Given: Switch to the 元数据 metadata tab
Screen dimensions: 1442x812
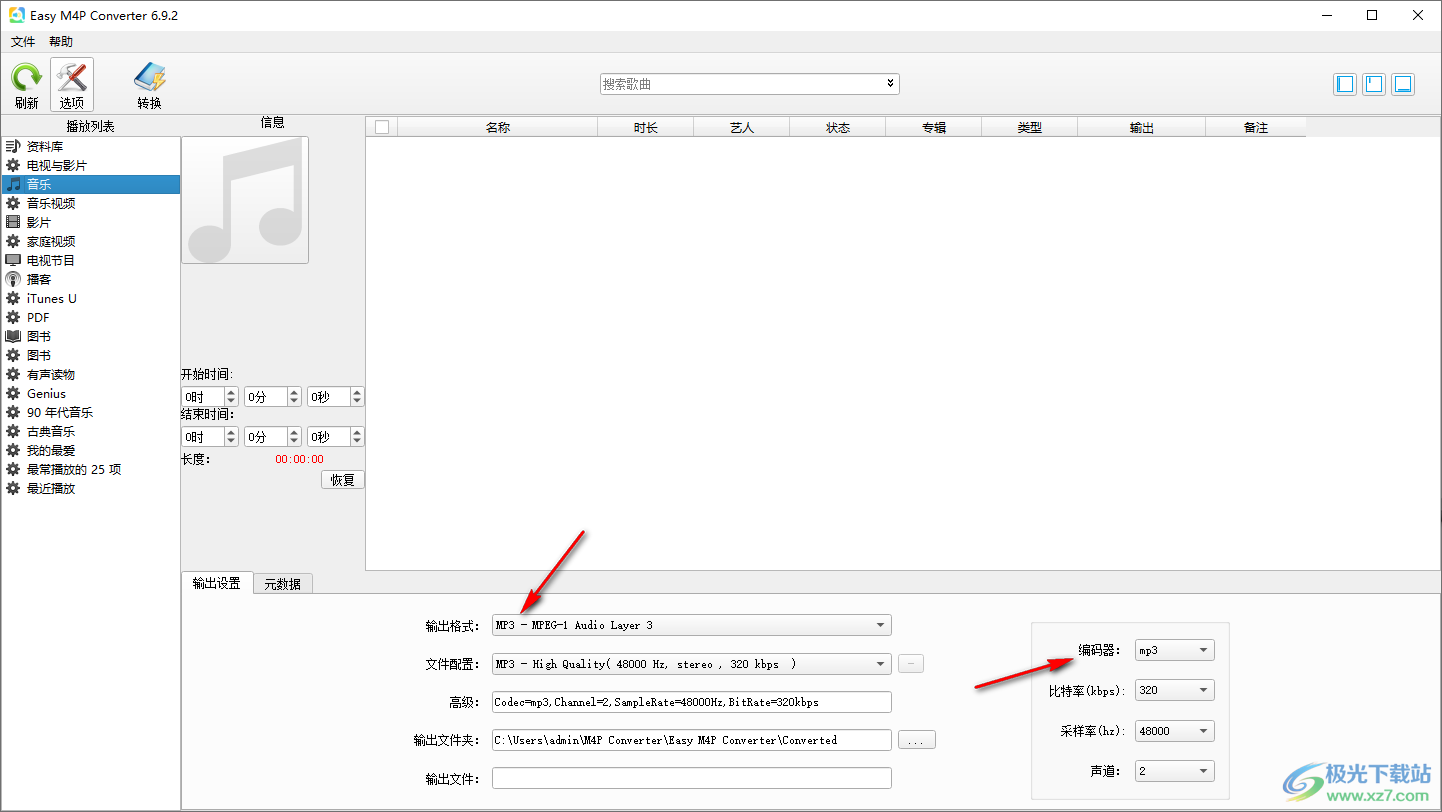Looking at the screenshot, I should coord(283,584).
